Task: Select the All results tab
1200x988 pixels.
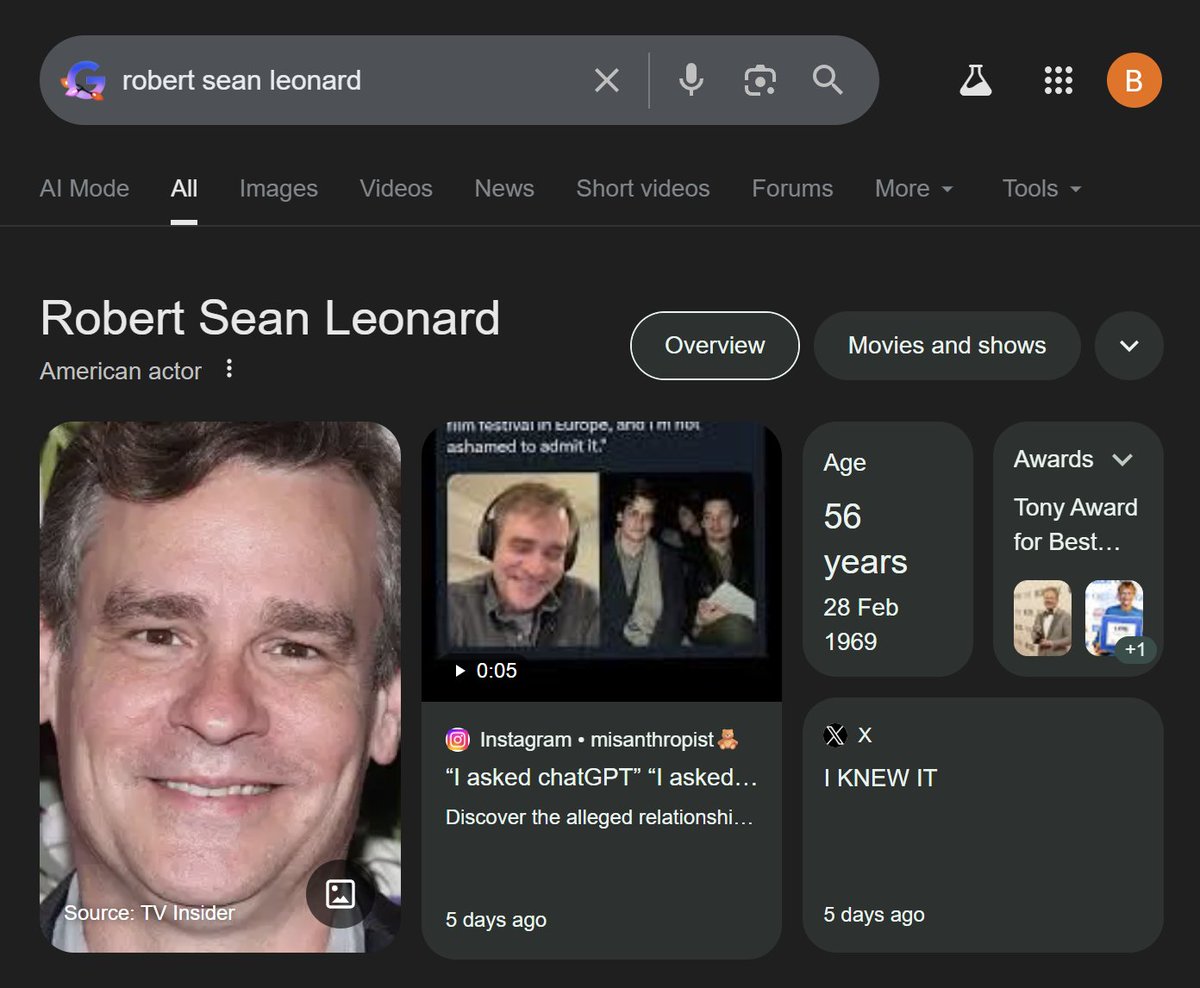Action: [x=184, y=188]
